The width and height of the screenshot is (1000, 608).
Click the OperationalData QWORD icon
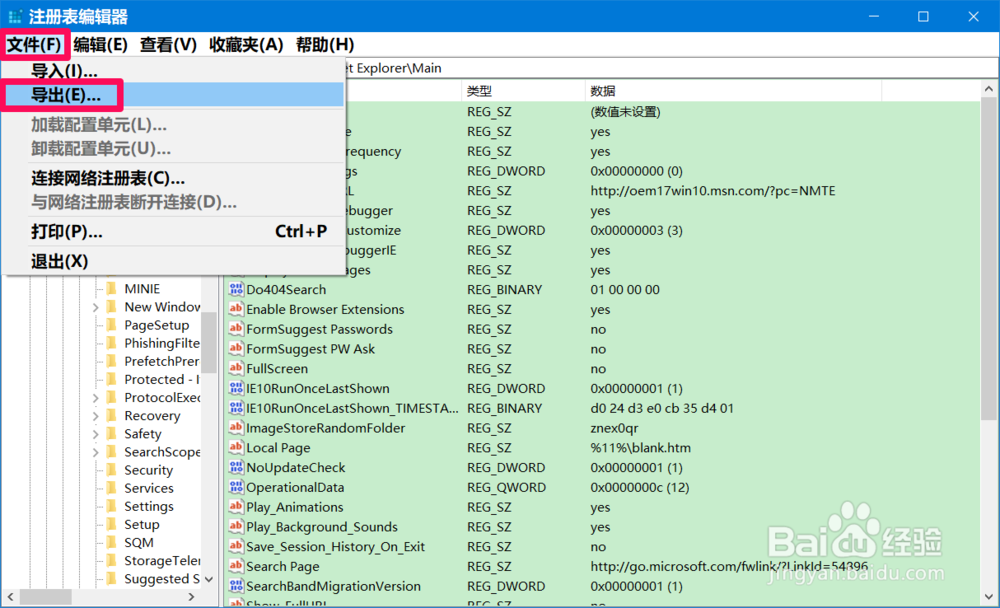coord(236,487)
